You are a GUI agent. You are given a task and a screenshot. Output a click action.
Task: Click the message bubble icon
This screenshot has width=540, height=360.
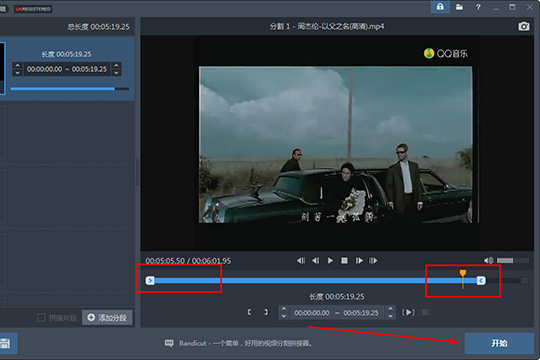[x=169, y=343]
